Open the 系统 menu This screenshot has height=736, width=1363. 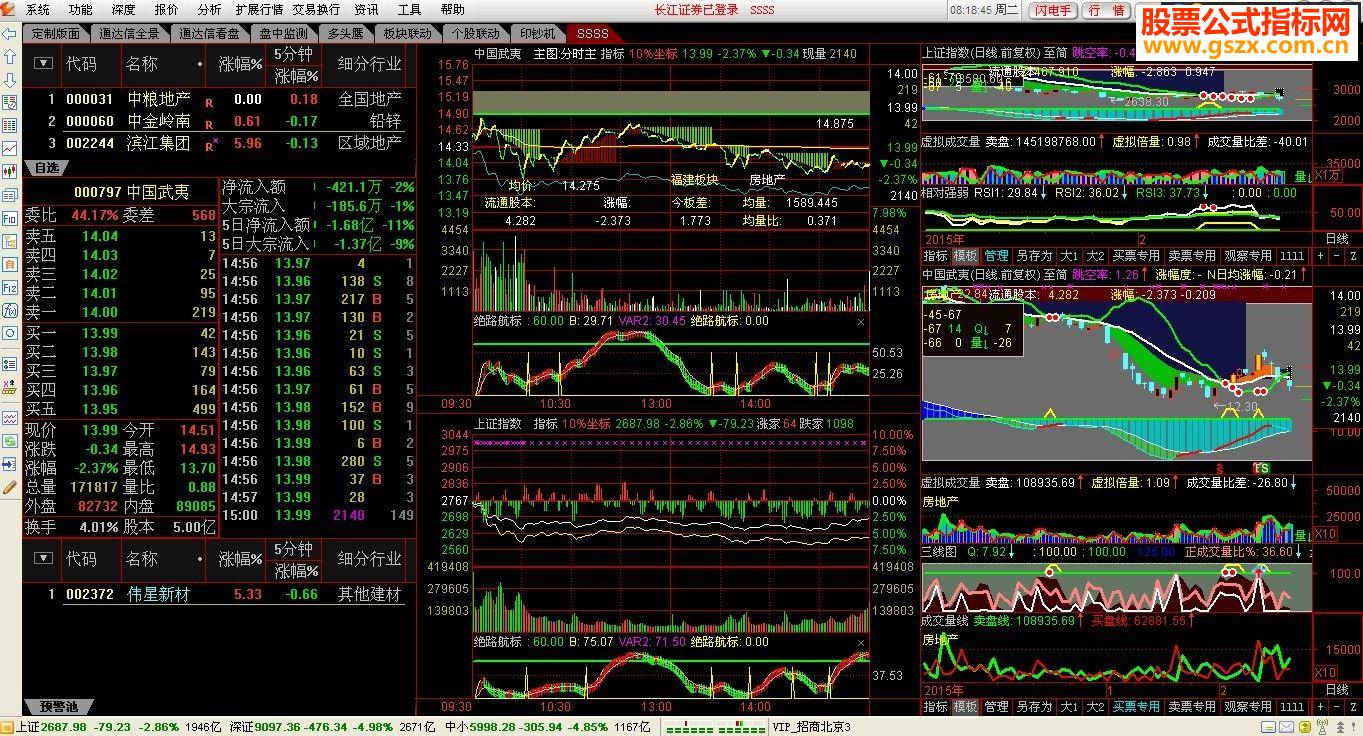38,9
